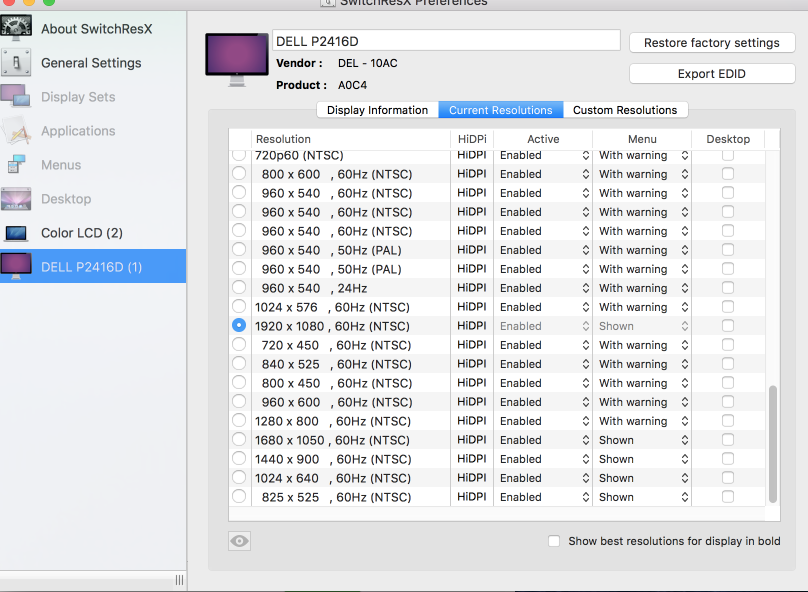Screen dimensions: 808x592
Task: Toggle the eye preview button below the table
Action: pyautogui.click(x=240, y=541)
